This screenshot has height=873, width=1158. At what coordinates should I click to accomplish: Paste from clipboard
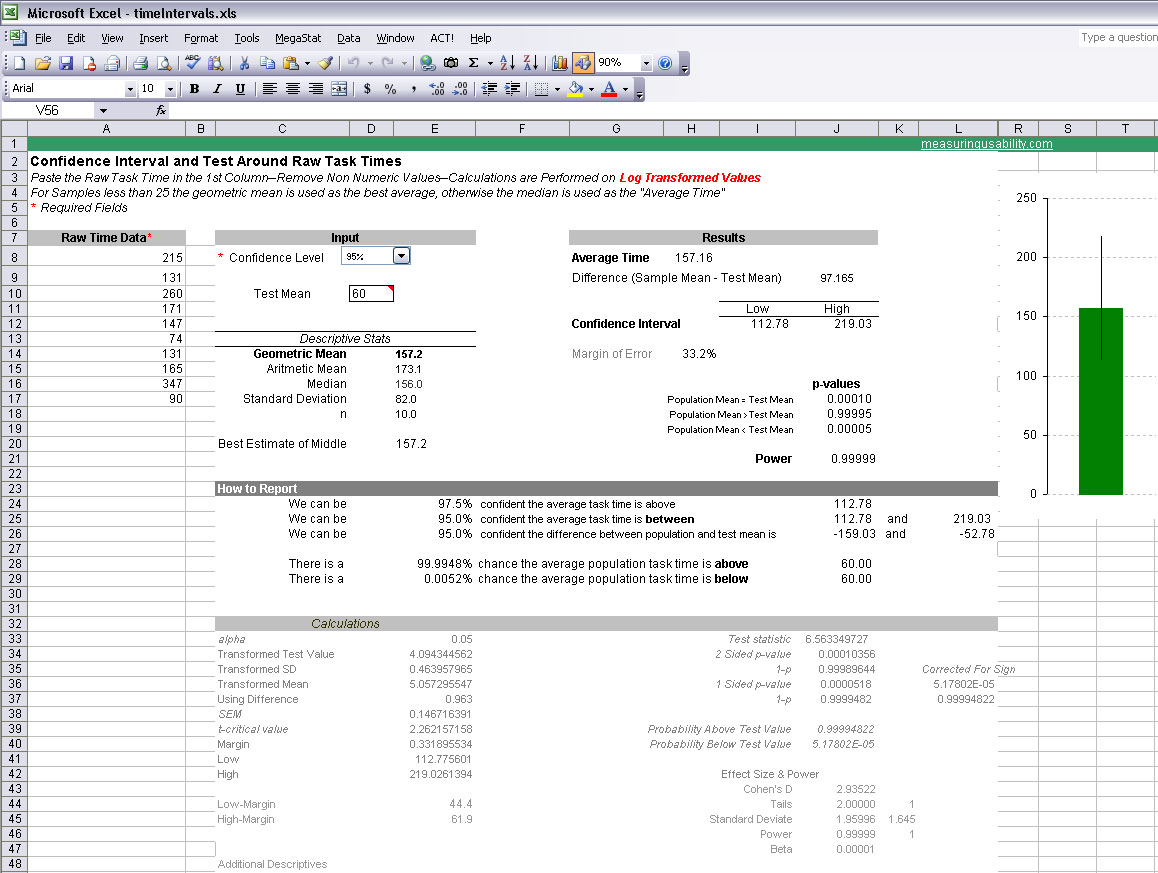click(x=291, y=64)
